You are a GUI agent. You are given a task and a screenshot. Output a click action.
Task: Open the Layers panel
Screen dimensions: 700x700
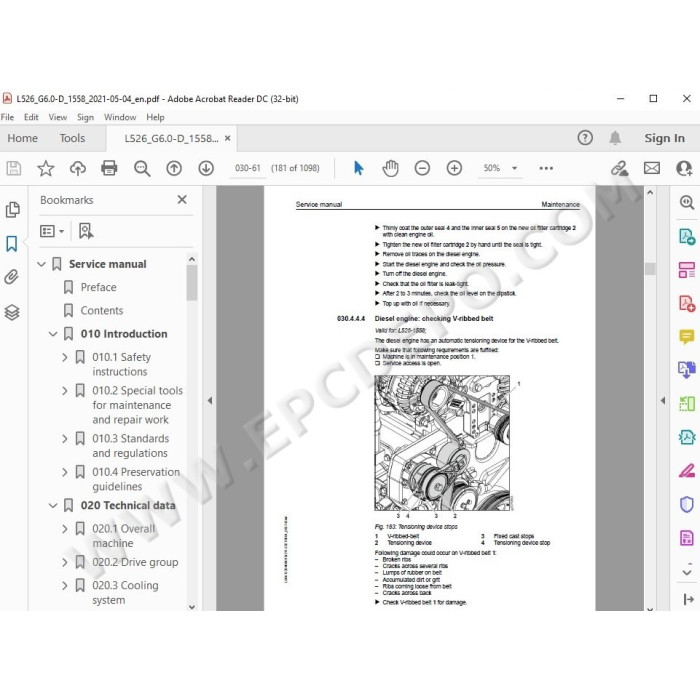click(x=12, y=312)
